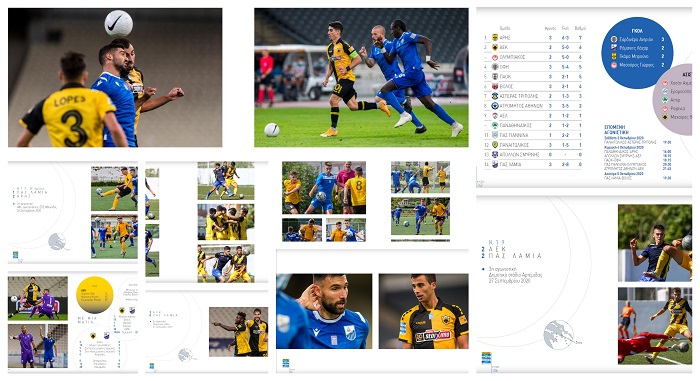Select the ΑΣΤΕΡΑΣ ΤΡΙΠΟΛΗΣ crest in the table
The image size is (700, 381).
[x=495, y=96]
